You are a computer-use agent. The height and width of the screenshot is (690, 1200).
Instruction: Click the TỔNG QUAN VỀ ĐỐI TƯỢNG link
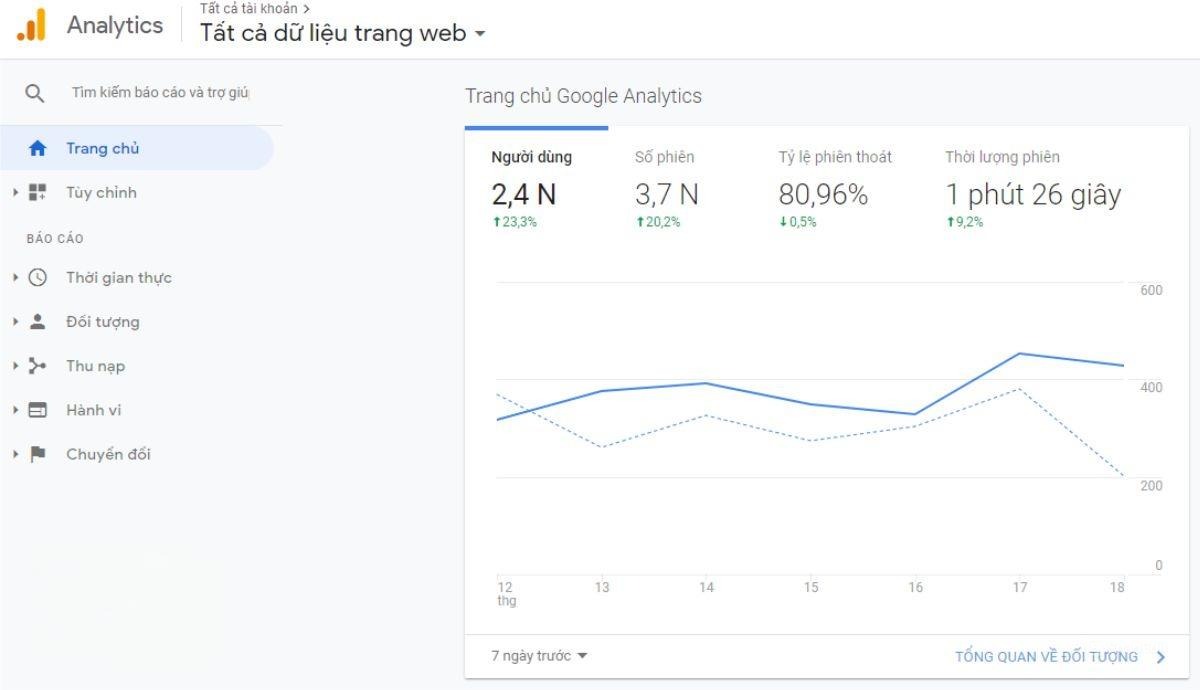1046,657
